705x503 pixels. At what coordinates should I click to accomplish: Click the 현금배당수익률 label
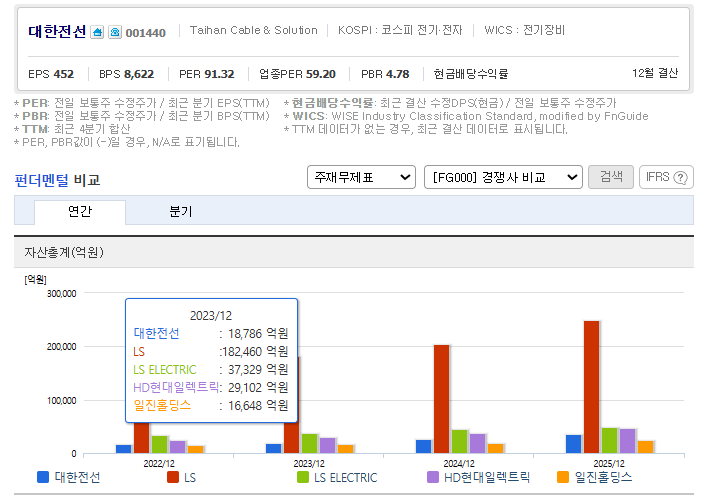[x=471, y=74]
